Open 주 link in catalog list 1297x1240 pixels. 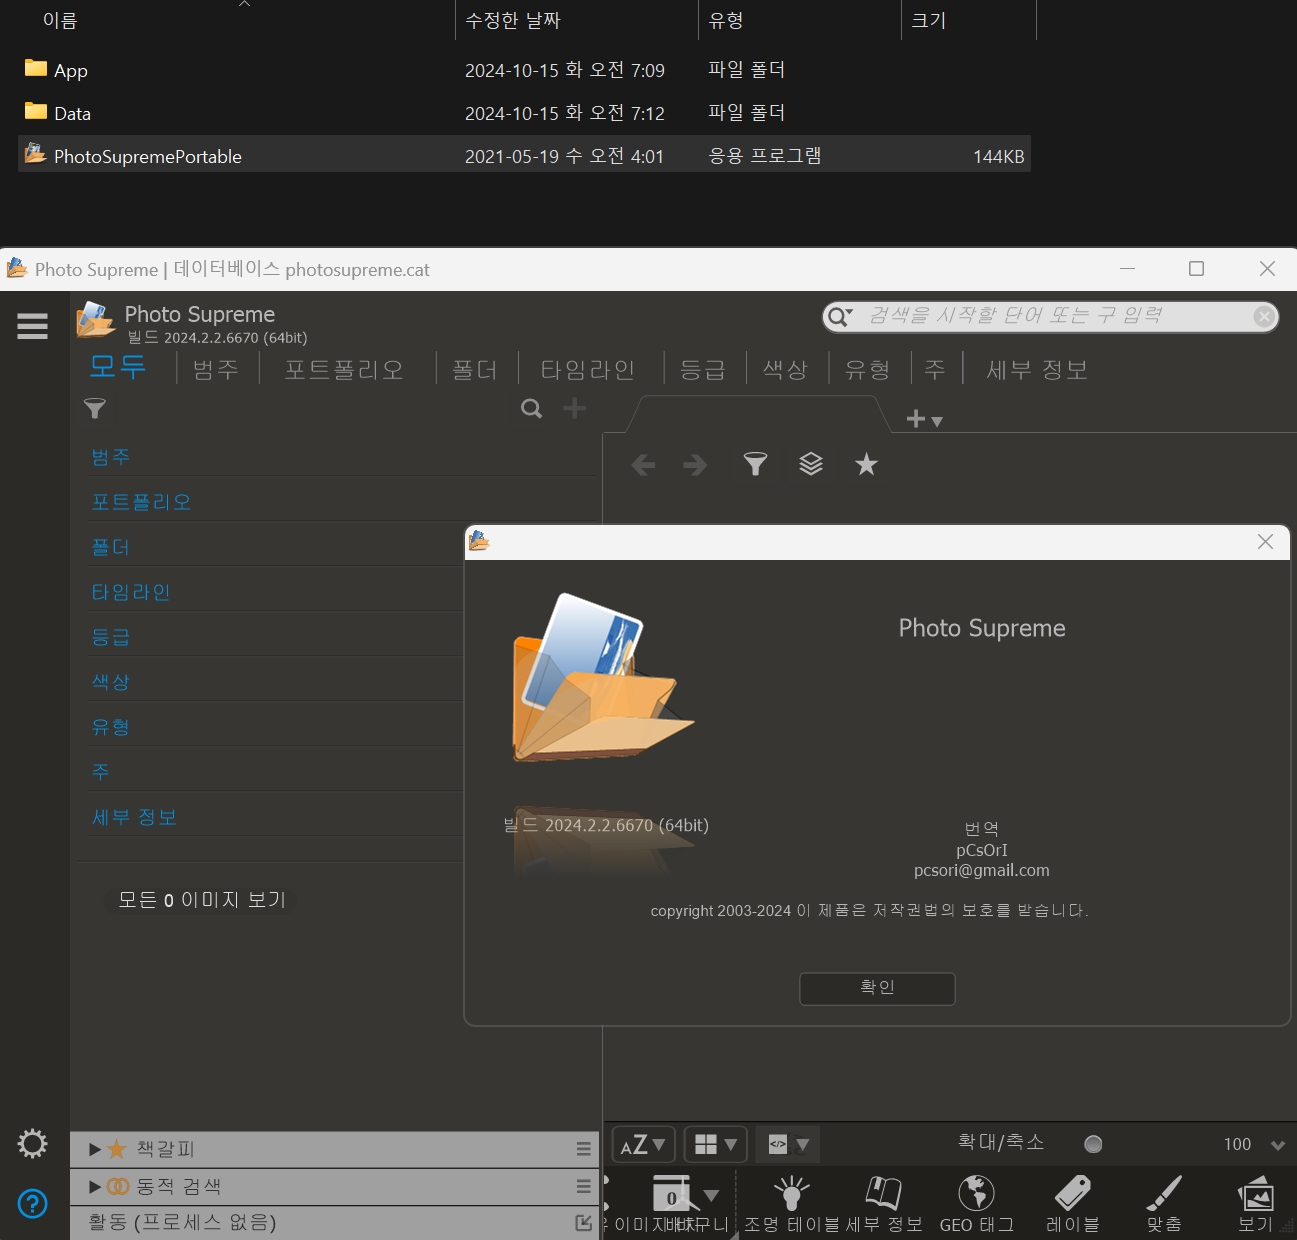101,772
